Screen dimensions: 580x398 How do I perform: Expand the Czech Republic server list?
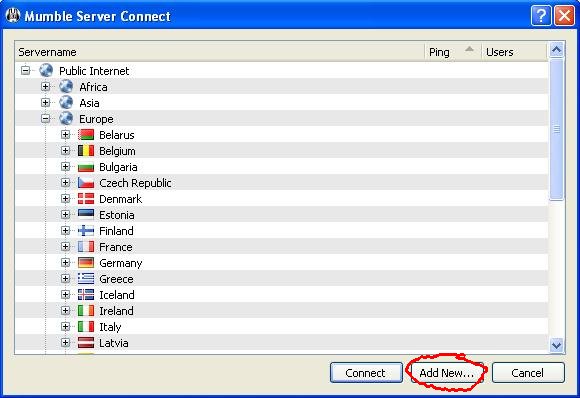[65, 182]
